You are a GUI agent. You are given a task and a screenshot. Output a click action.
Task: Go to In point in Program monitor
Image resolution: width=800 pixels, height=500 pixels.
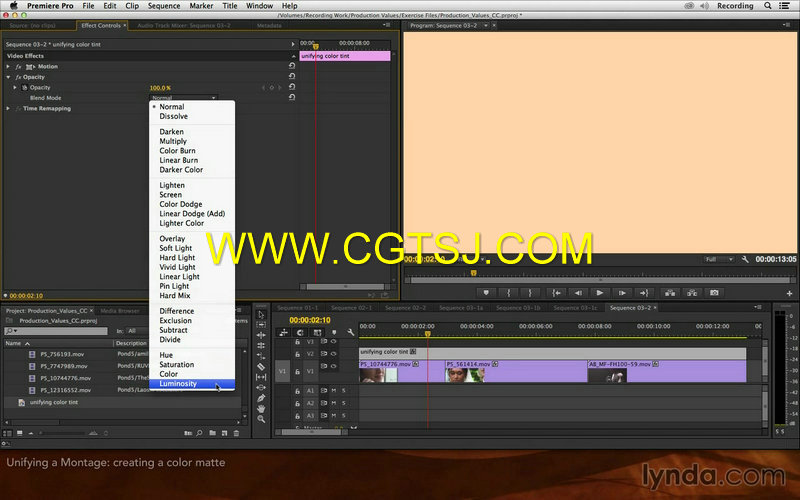pos(556,293)
